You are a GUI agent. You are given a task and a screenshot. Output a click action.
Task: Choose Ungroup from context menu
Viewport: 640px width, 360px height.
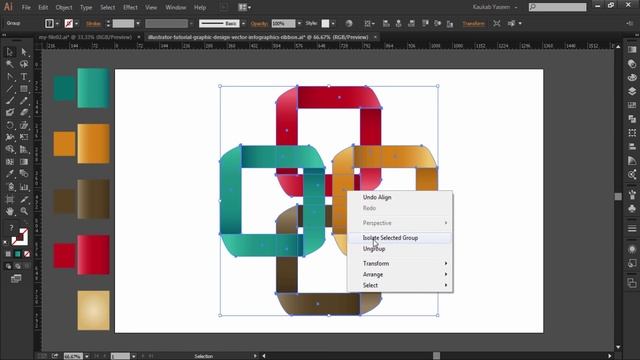click(x=400, y=249)
